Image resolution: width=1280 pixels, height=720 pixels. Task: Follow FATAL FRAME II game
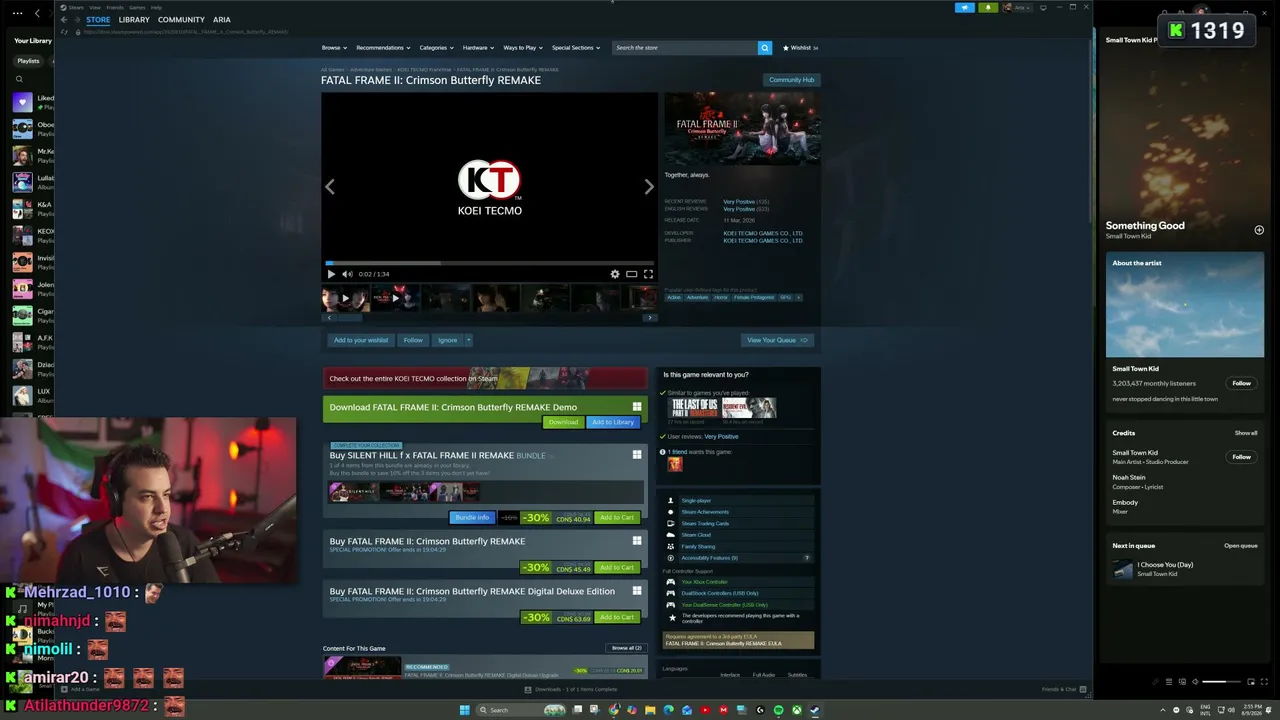tap(413, 340)
